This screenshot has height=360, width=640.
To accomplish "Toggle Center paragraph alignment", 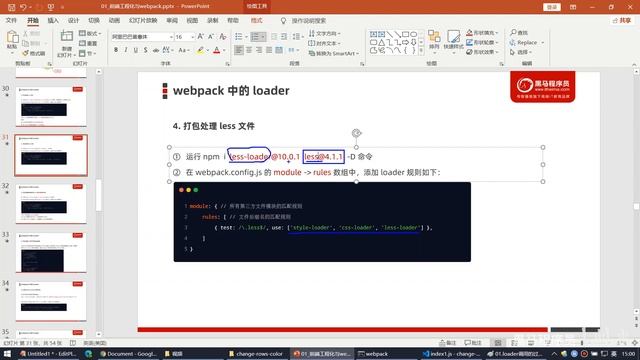I will pyautogui.click(x=249, y=50).
